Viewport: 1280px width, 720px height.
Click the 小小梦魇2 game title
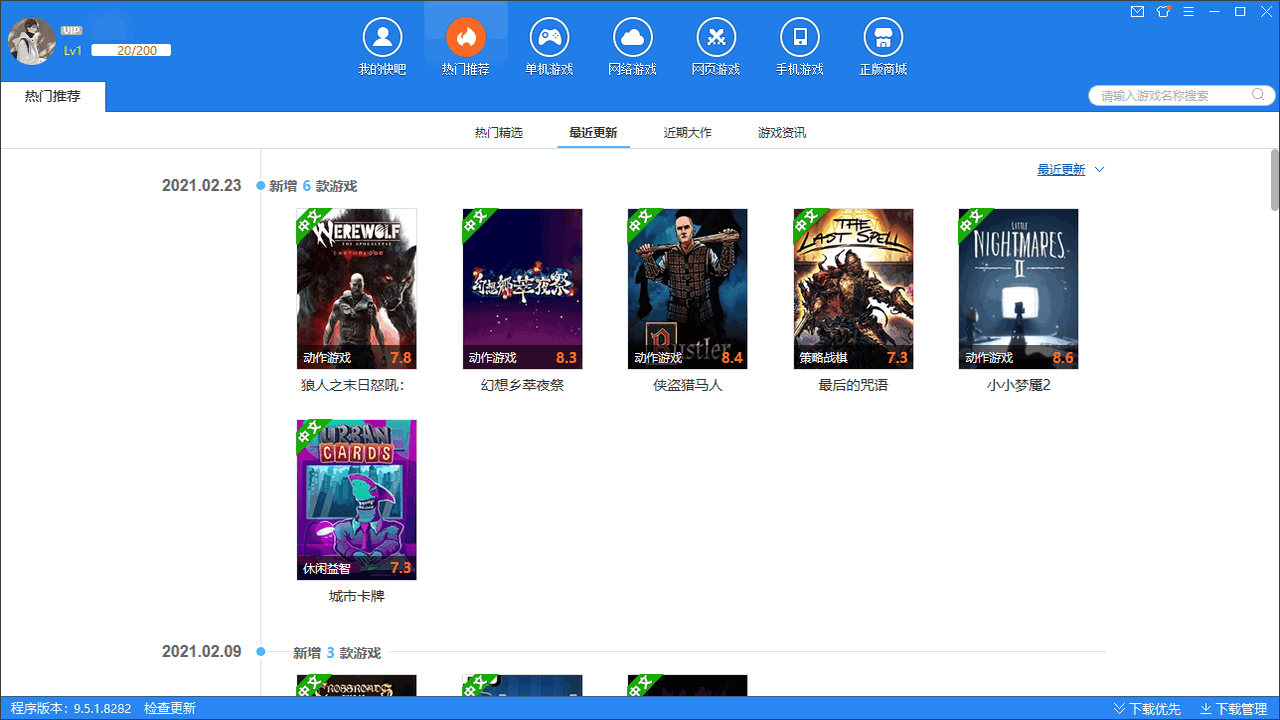1019,385
